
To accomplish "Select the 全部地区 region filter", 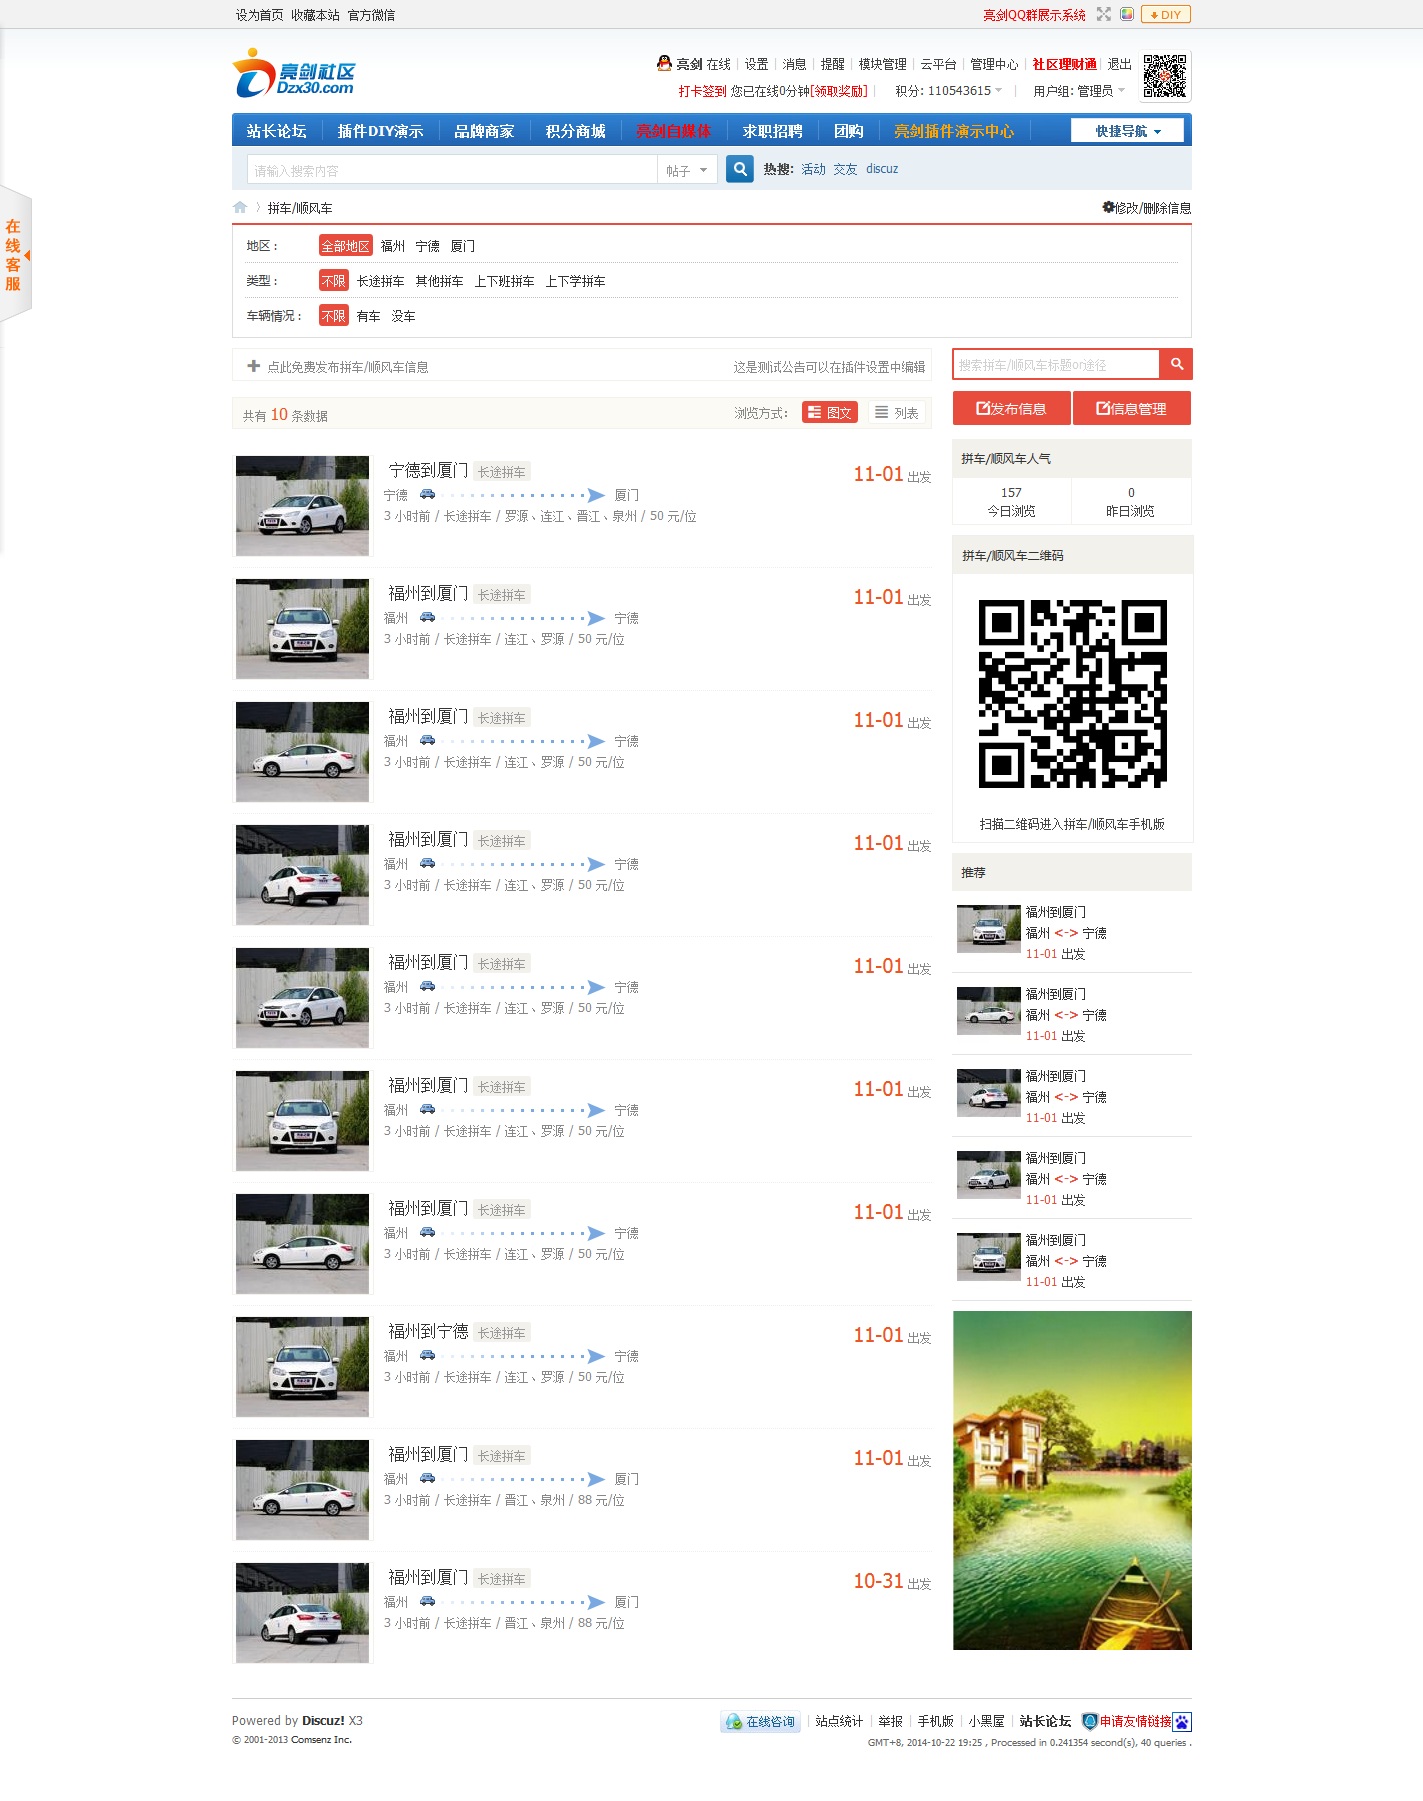I will (346, 246).
